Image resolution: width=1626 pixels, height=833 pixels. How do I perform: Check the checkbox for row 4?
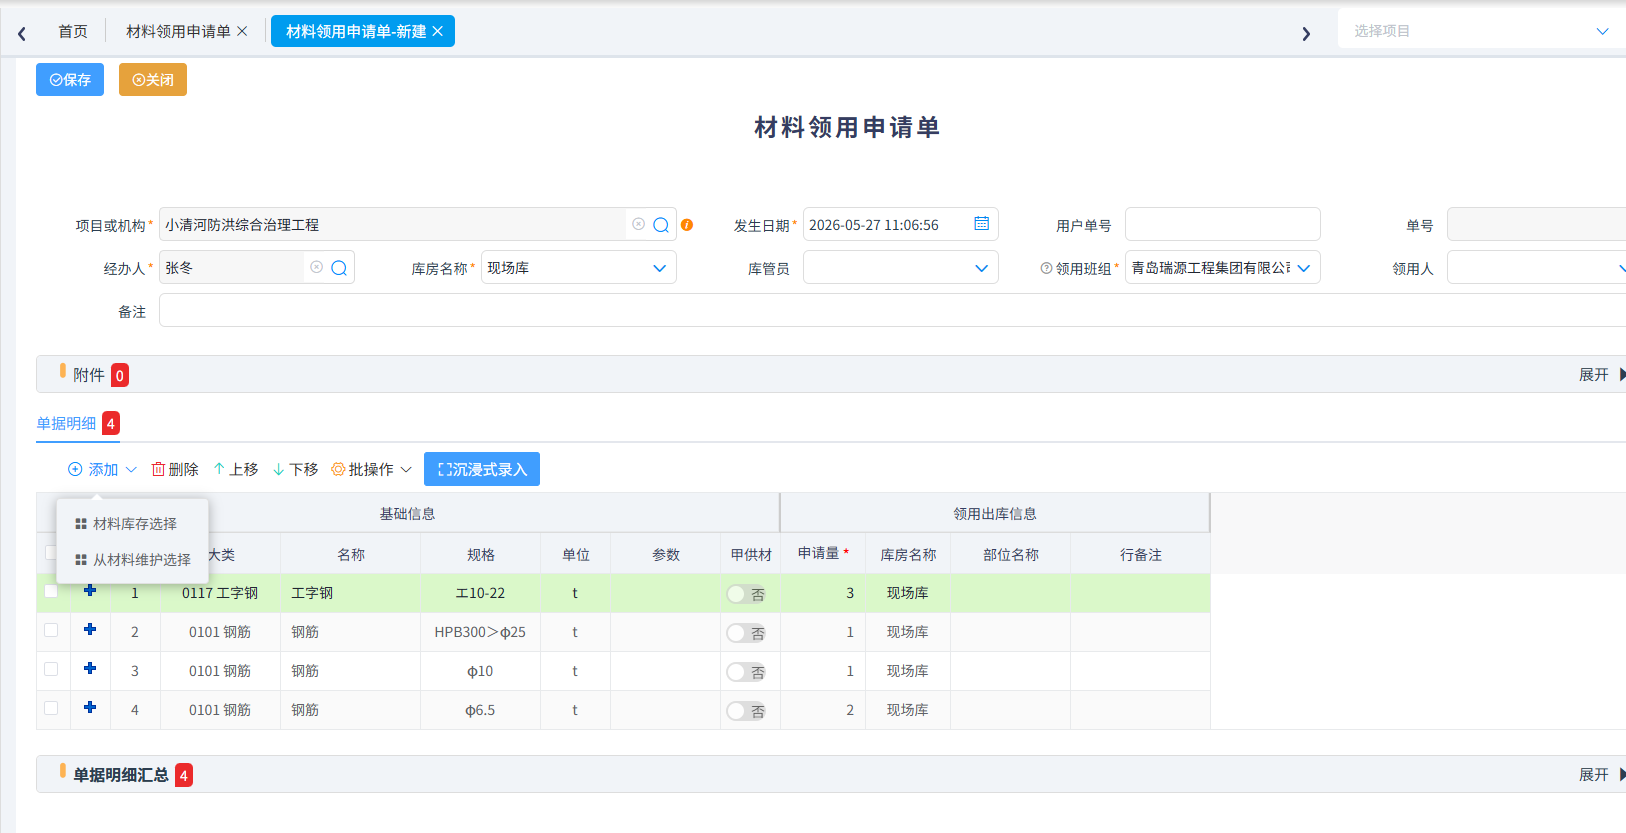pos(51,708)
